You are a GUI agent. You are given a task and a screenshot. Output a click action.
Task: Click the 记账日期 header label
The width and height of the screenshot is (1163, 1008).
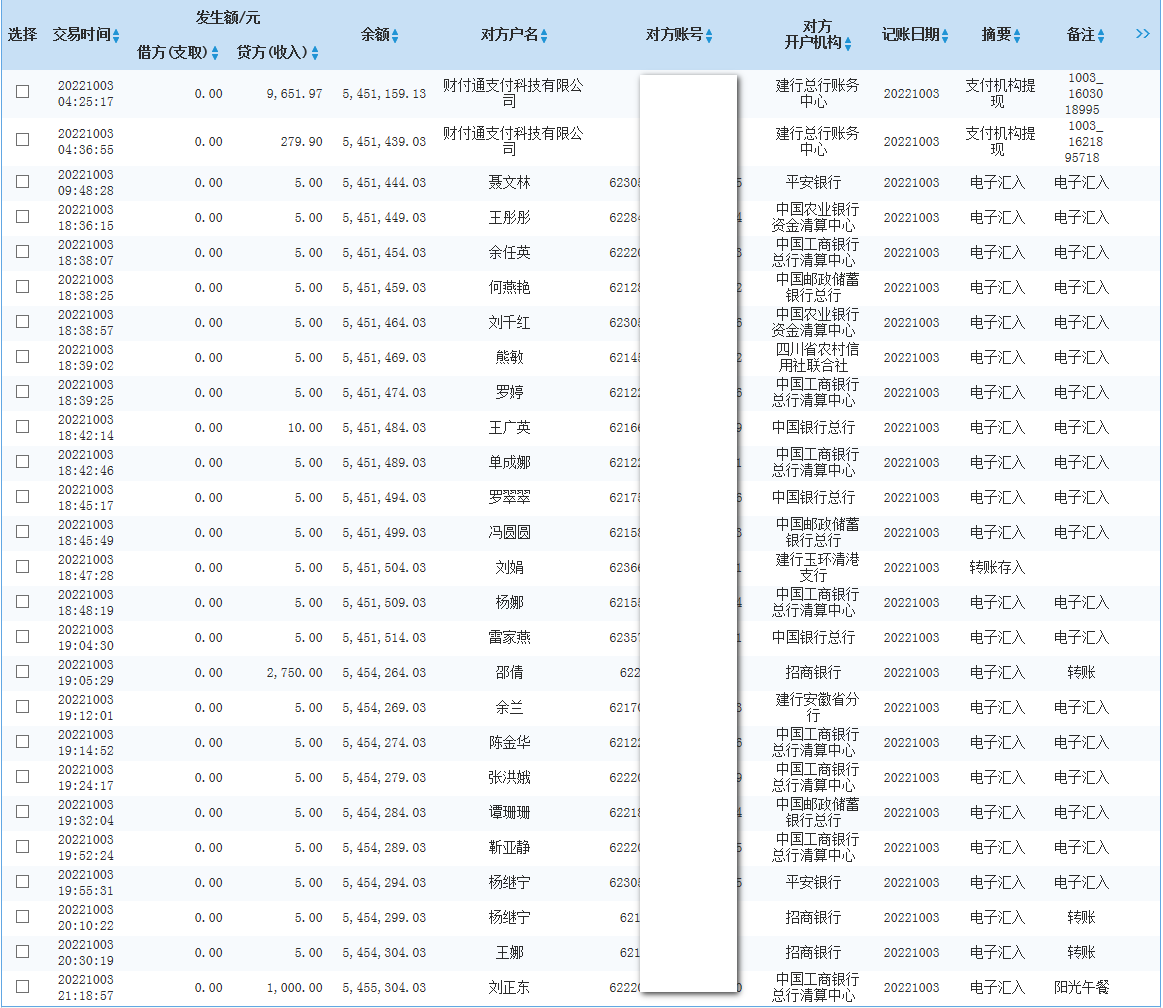coord(911,35)
